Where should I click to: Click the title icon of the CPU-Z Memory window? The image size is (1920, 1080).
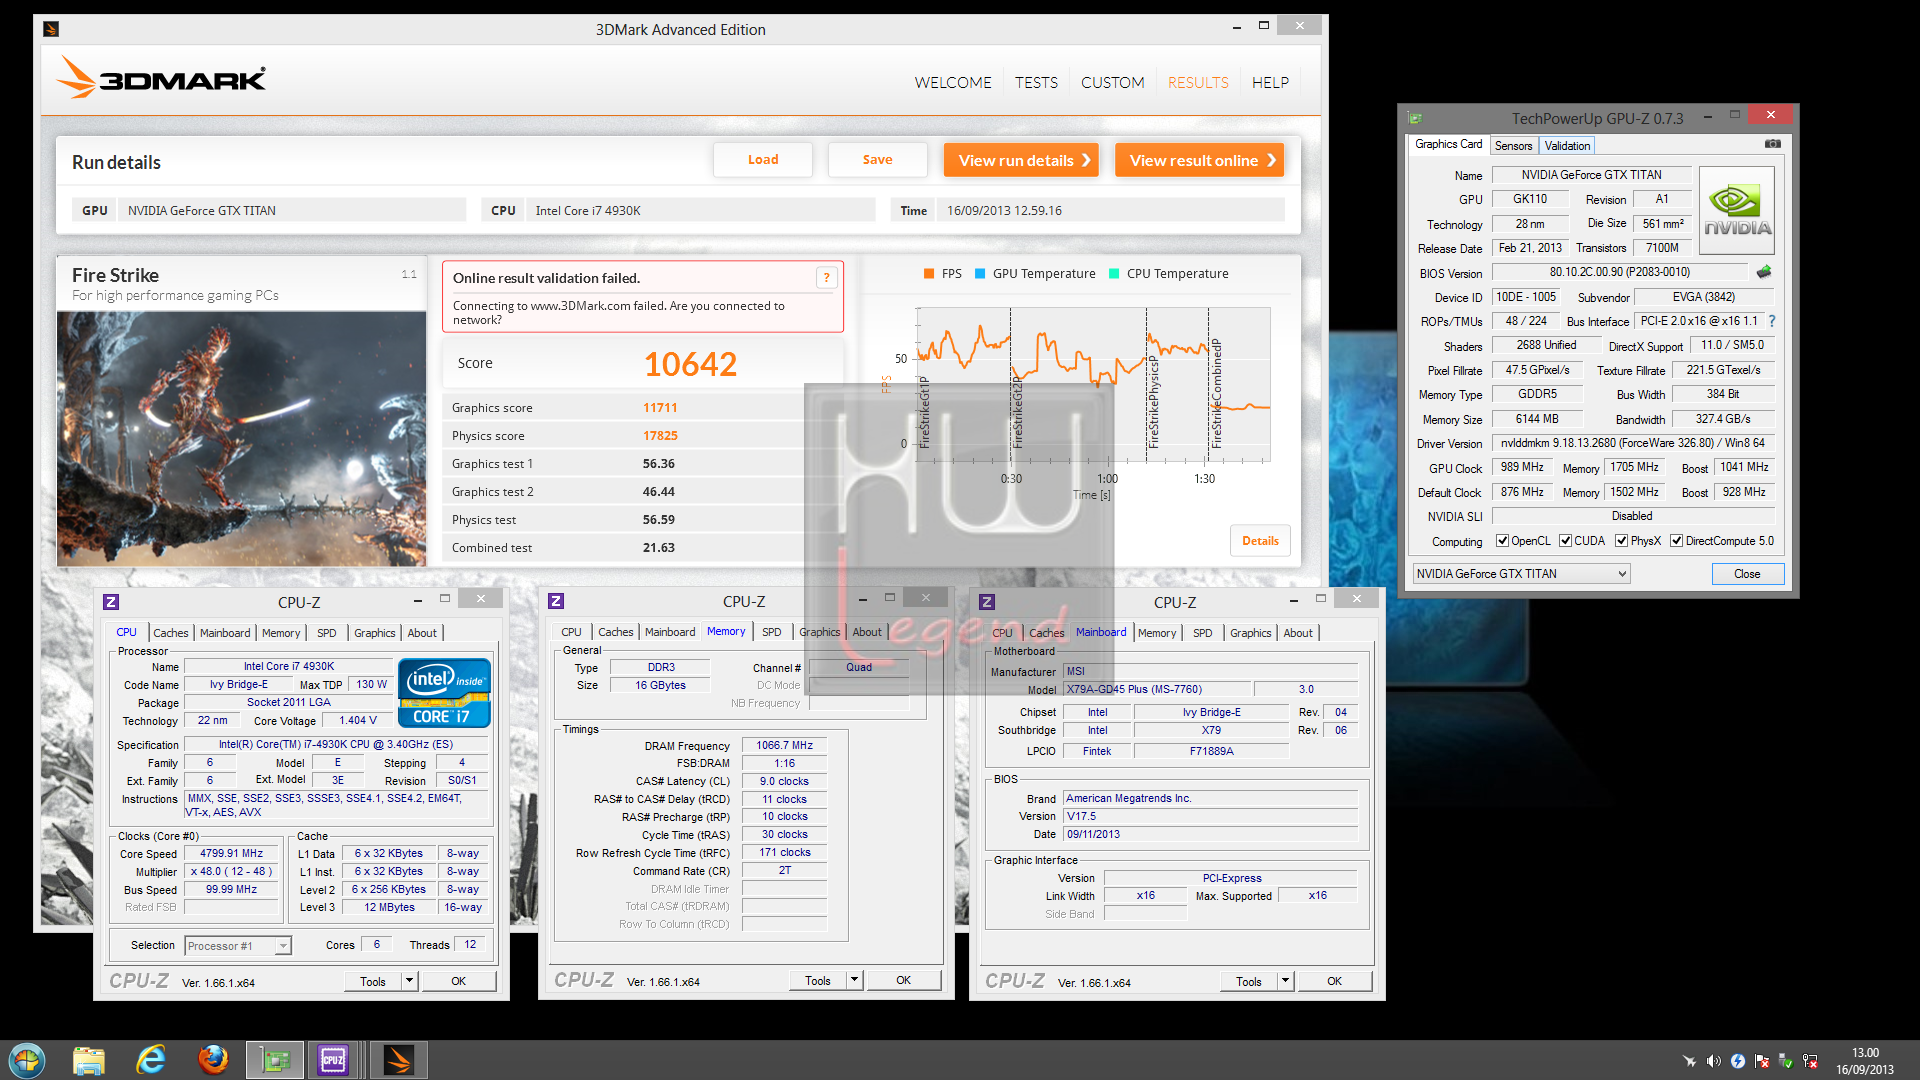coord(556,601)
